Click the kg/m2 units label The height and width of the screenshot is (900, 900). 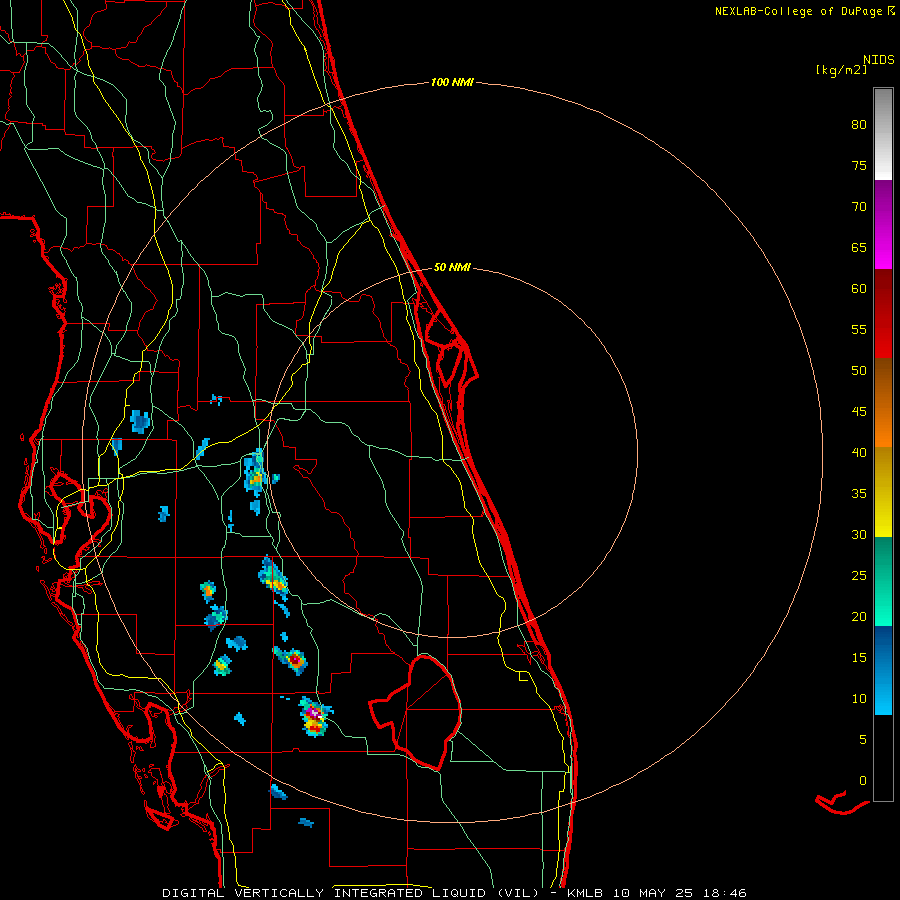[x=841, y=70]
